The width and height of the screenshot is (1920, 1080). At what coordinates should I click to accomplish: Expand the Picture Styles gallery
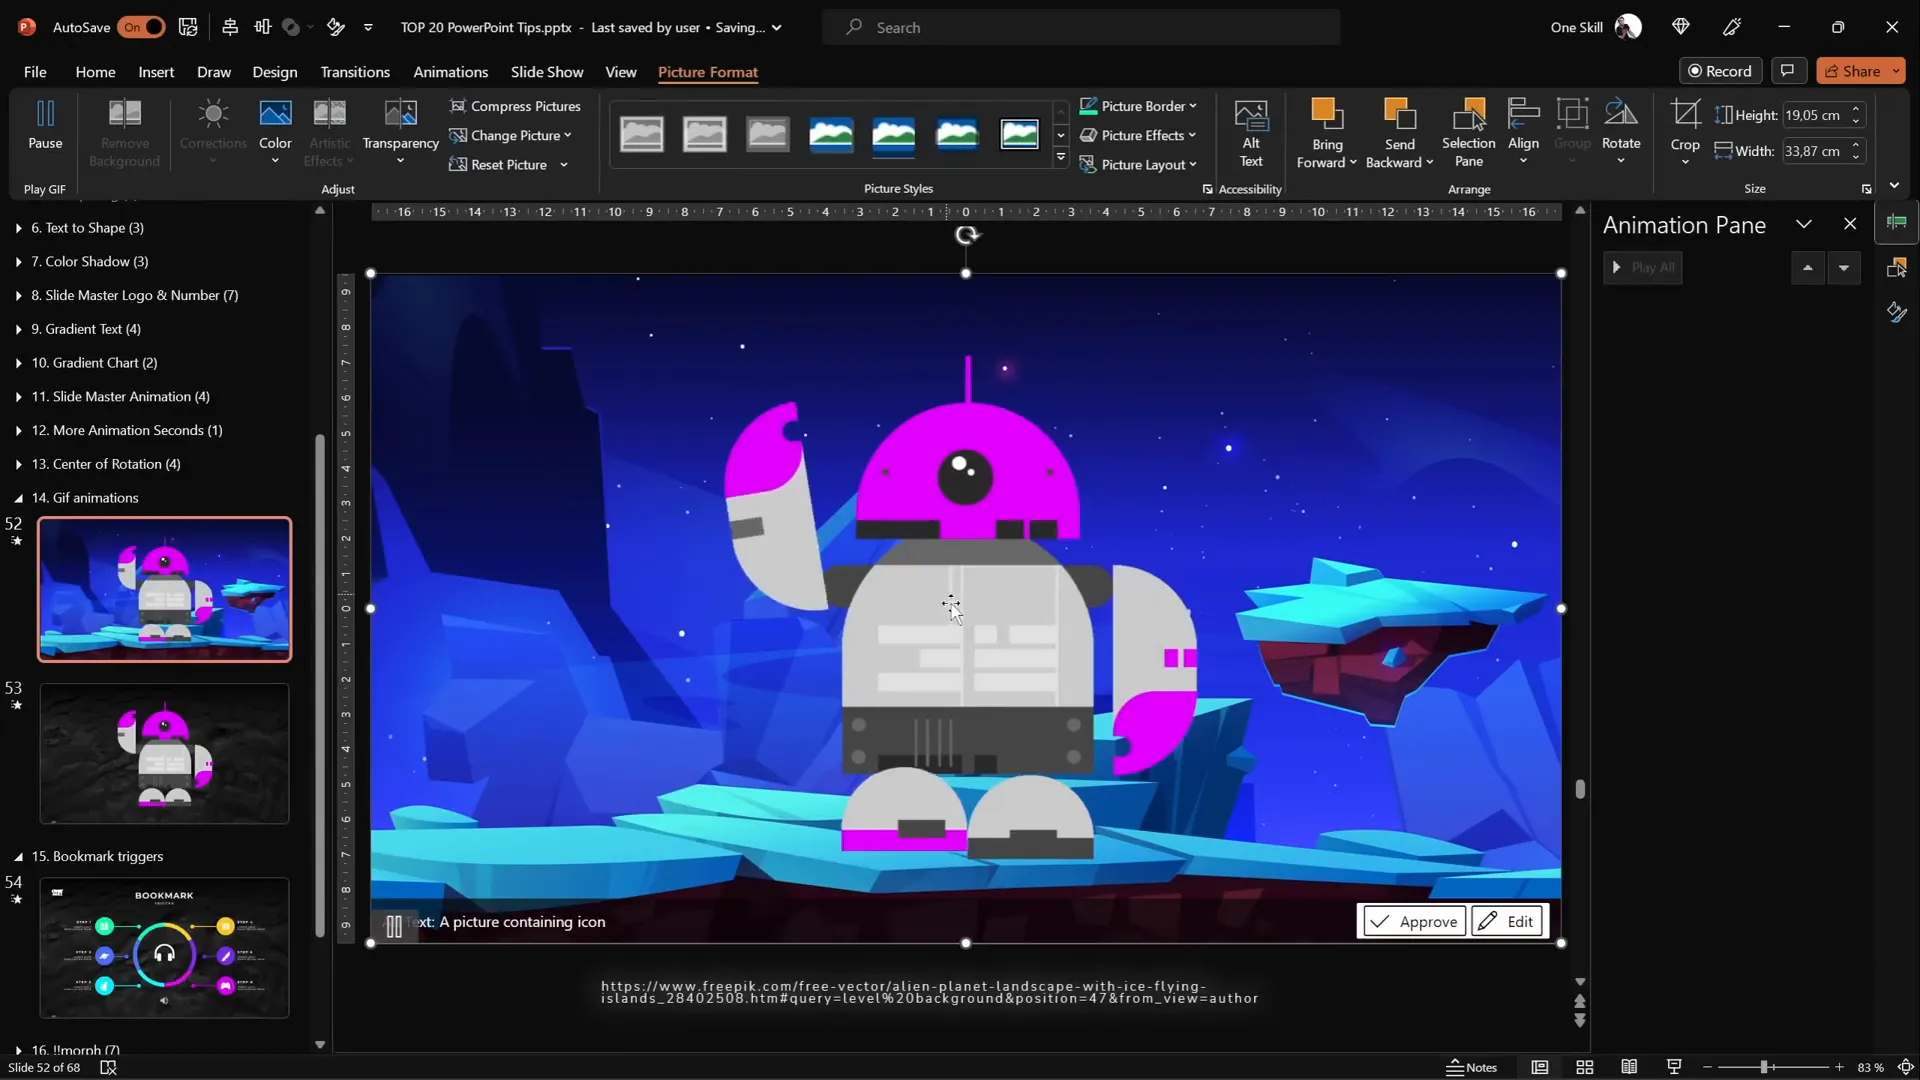1061,158
